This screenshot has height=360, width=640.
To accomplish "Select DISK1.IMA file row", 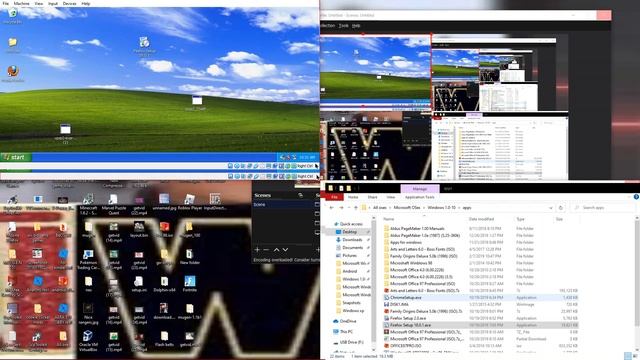I will tap(480, 304).
